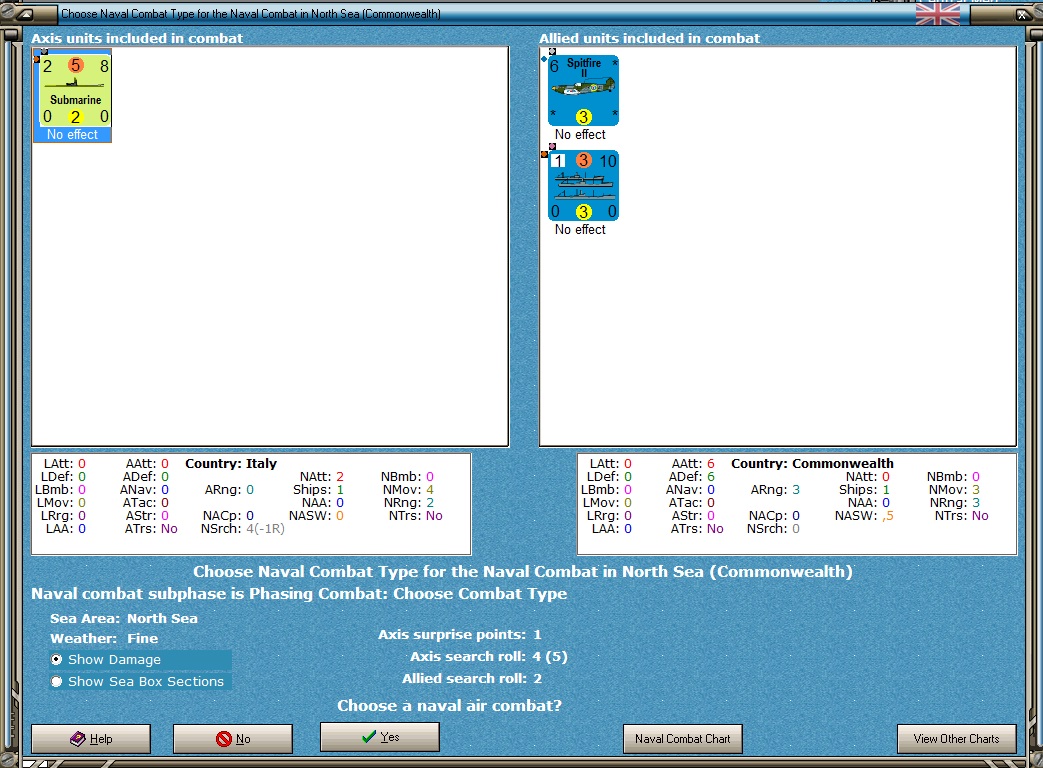Click 'Allied search roll: 2' text
This screenshot has height=768, width=1043.
(472, 678)
